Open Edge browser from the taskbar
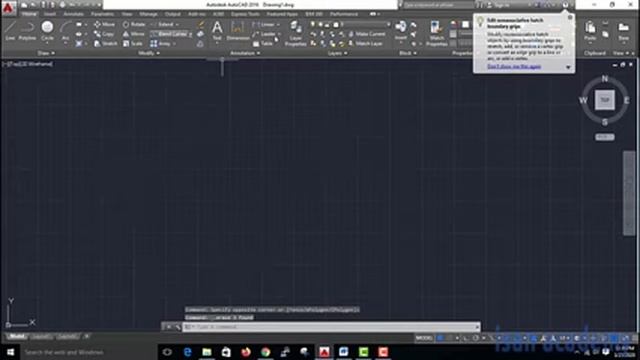 (x=187, y=352)
